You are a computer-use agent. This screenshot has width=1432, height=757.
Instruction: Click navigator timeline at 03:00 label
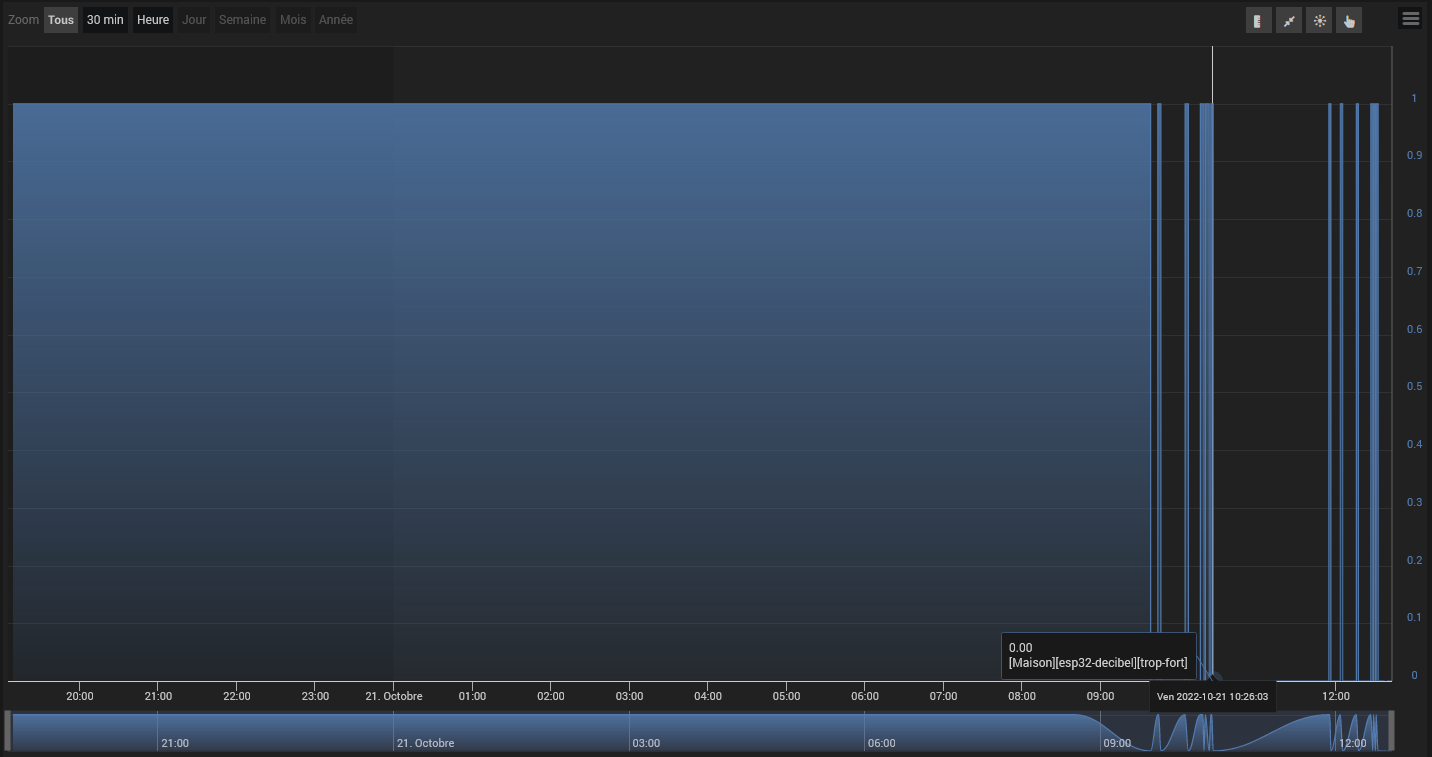(x=646, y=743)
